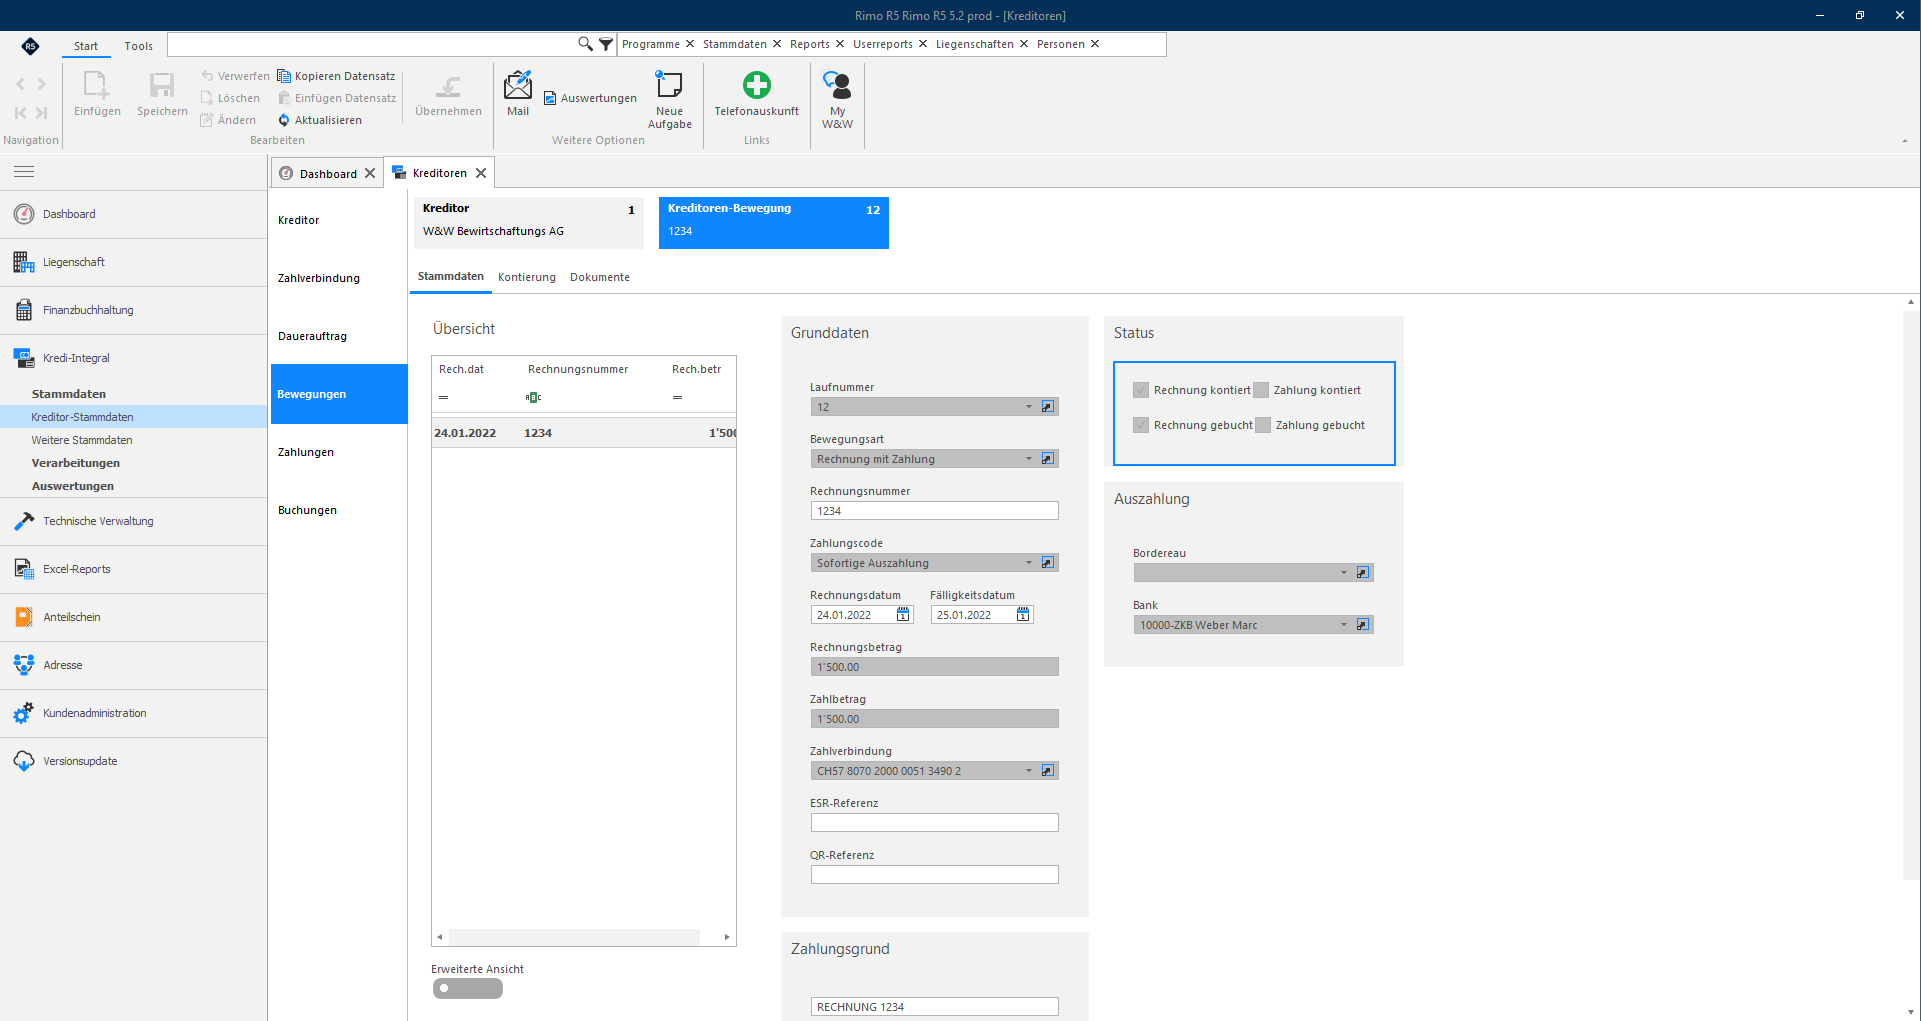Toggle Zahlung gebucht checkbox

click(x=1263, y=425)
